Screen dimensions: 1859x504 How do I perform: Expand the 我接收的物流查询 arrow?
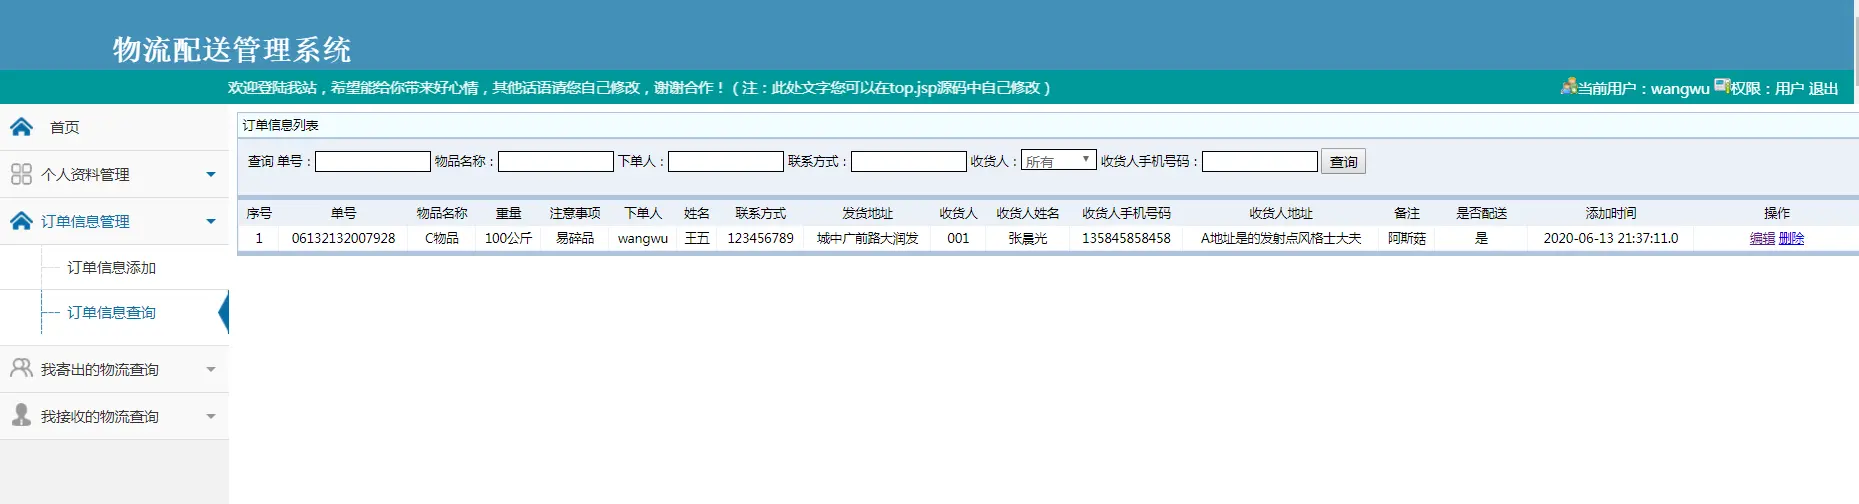click(x=211, y=416)
